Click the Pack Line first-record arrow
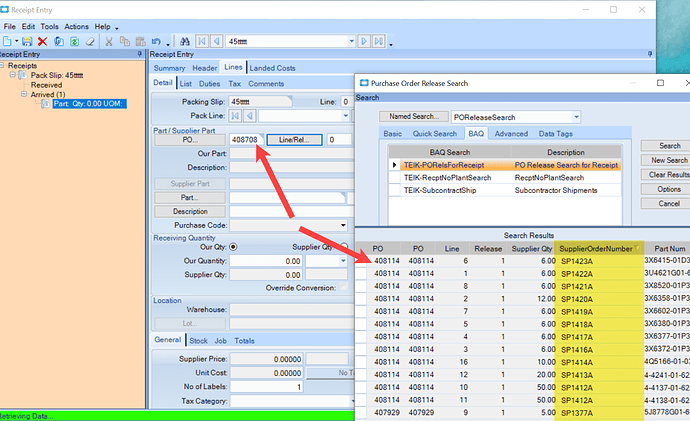 [235, 116]
